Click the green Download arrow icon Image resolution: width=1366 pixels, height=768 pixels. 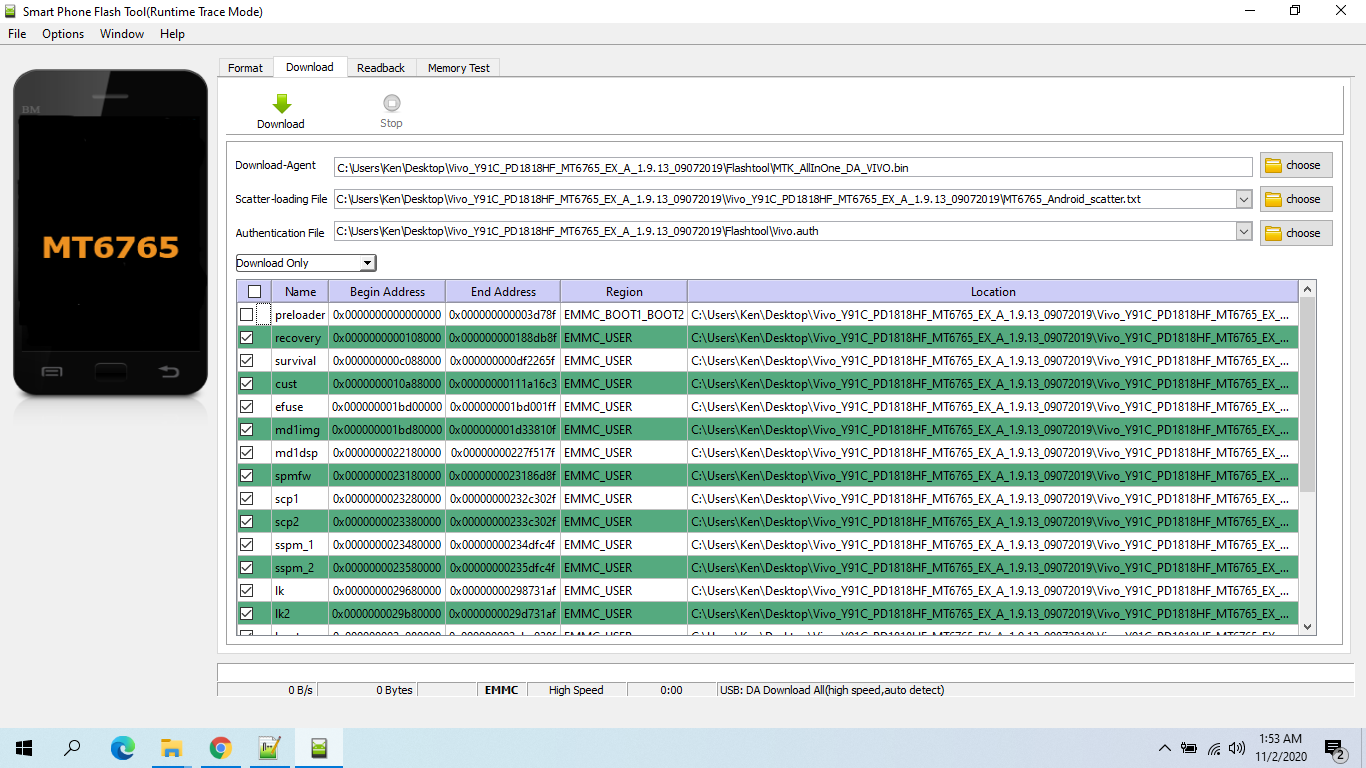pyautogui.click(x=281, y=103)
